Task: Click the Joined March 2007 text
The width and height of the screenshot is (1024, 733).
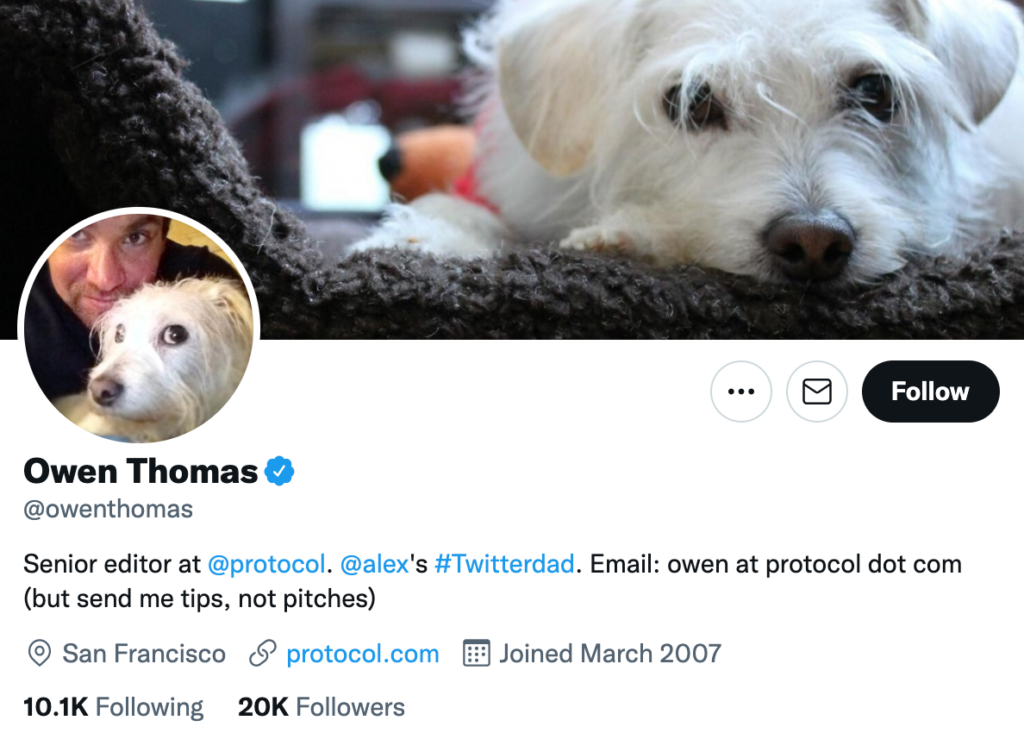Action: [610, 654]
